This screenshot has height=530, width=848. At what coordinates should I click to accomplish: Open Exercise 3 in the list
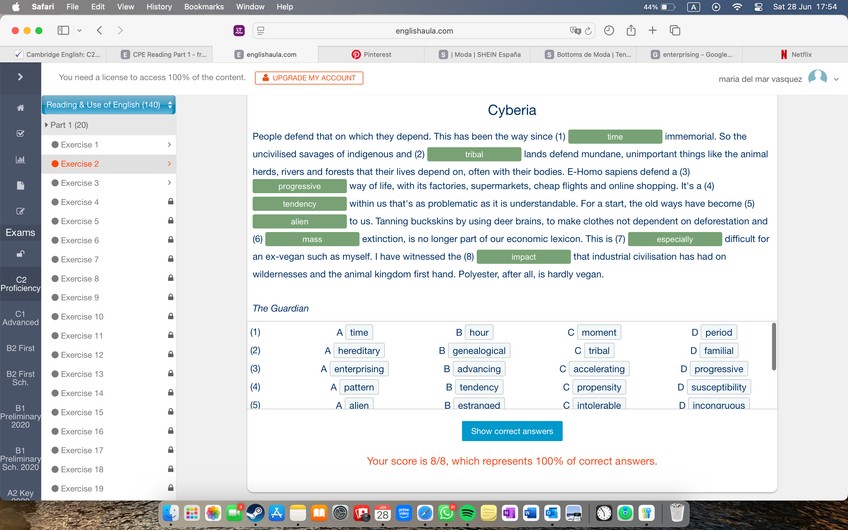pos(109,183)
